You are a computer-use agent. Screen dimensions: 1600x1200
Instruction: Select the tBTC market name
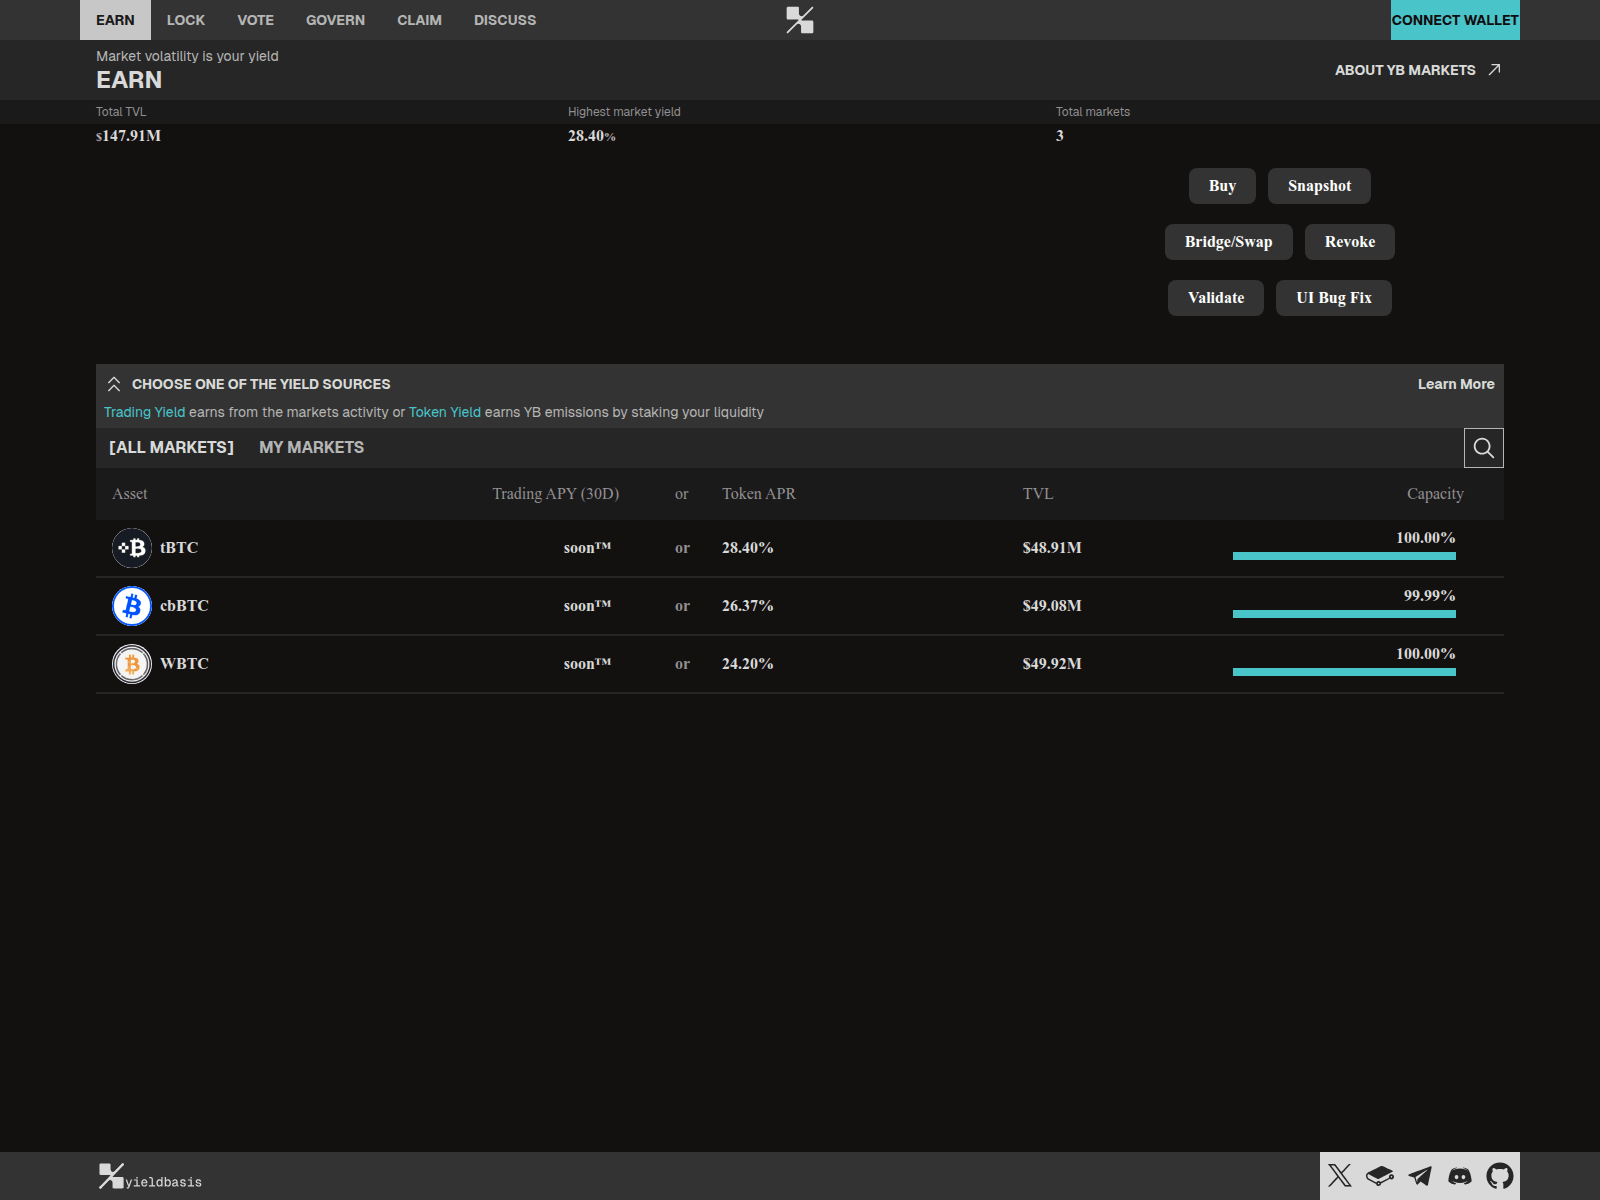click(x=179, y=548)
